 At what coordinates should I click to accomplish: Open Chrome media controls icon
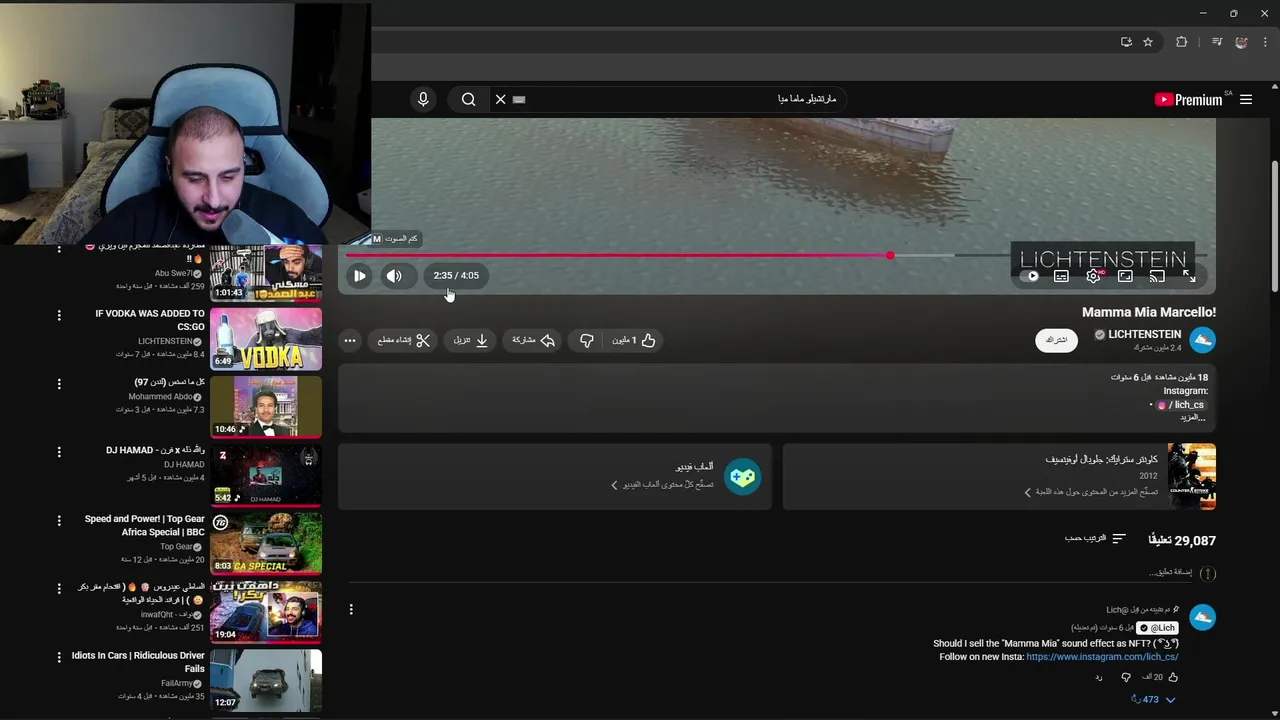click(1216, 42)
